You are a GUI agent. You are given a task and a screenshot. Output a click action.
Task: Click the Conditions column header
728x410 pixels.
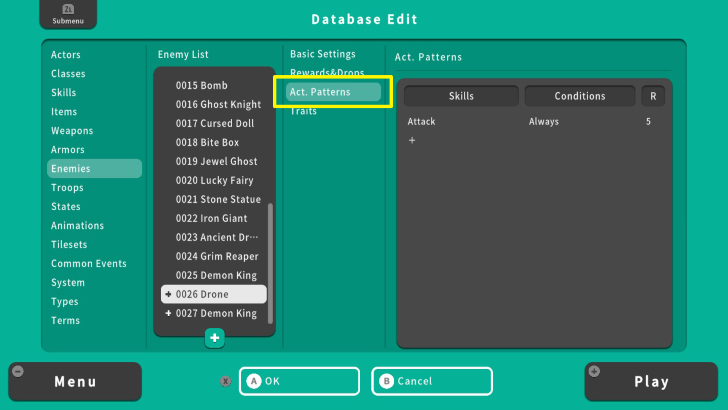(580, 96)
